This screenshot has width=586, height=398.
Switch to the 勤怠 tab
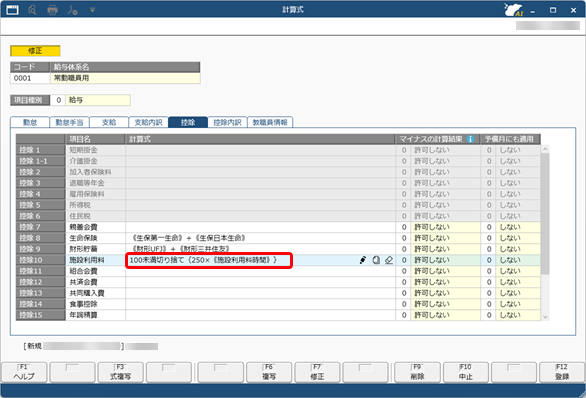[x=30, y=122]
